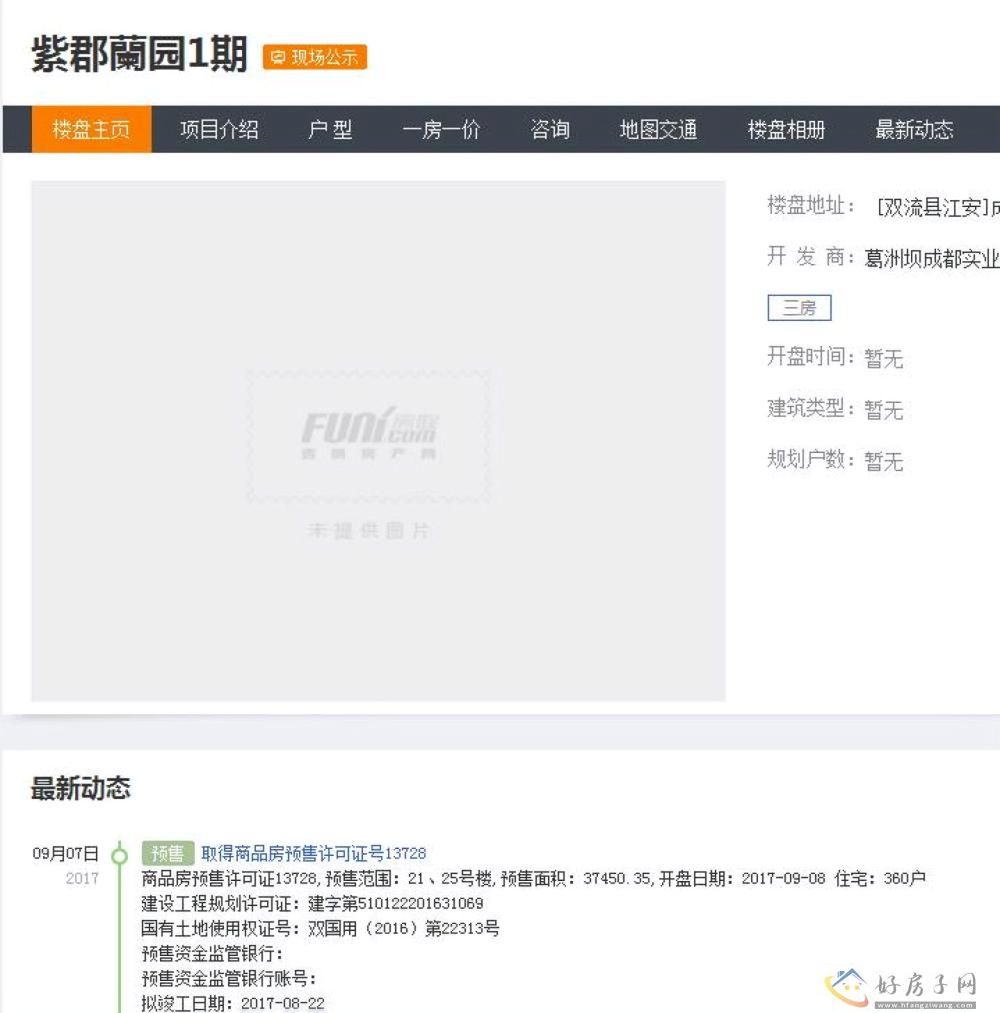Open the 咨询 navigation item
The height and width of the screenshot is (1013, 1000).
[x=549, y=130]
